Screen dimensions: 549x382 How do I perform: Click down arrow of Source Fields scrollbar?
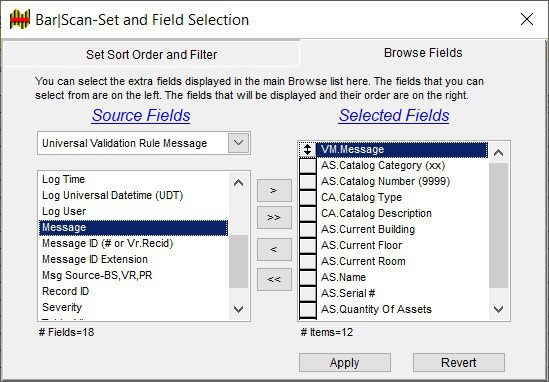point(238,309)
